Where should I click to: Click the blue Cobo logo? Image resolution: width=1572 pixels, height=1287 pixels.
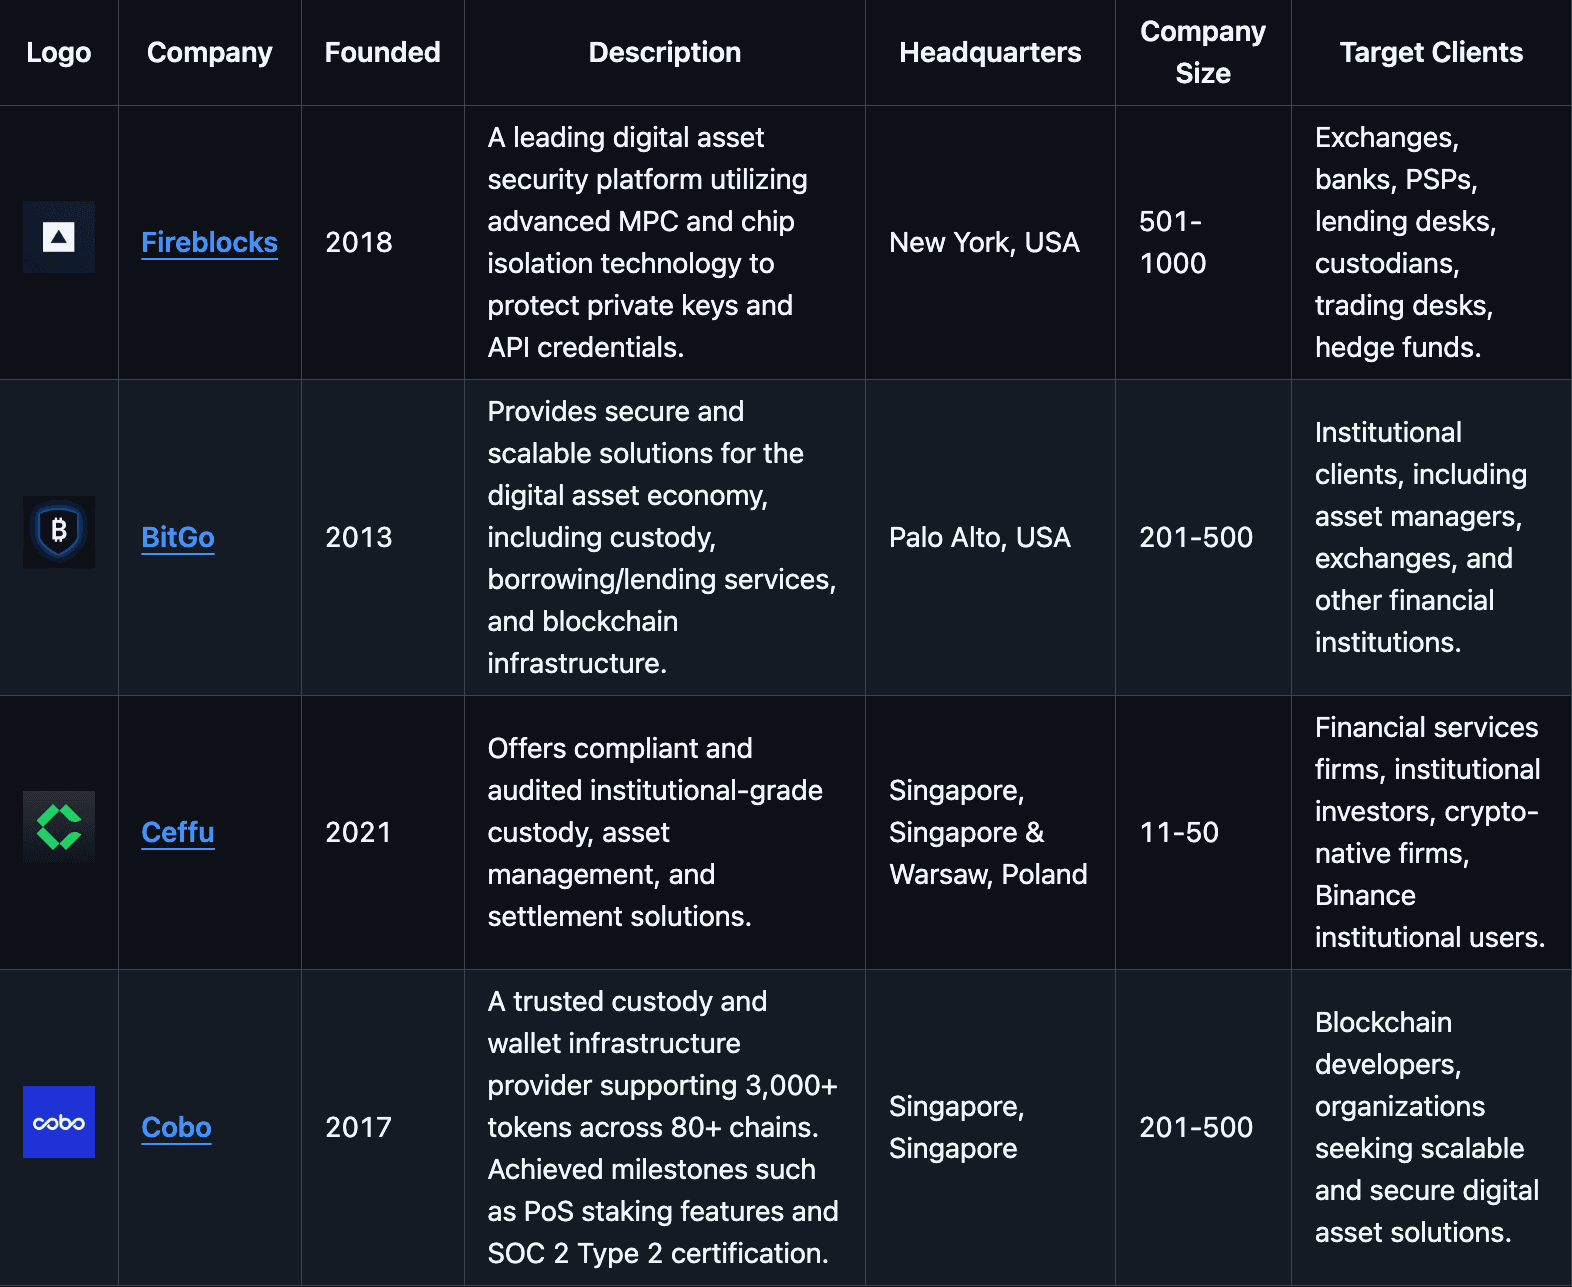click(x=59, y=1122)
